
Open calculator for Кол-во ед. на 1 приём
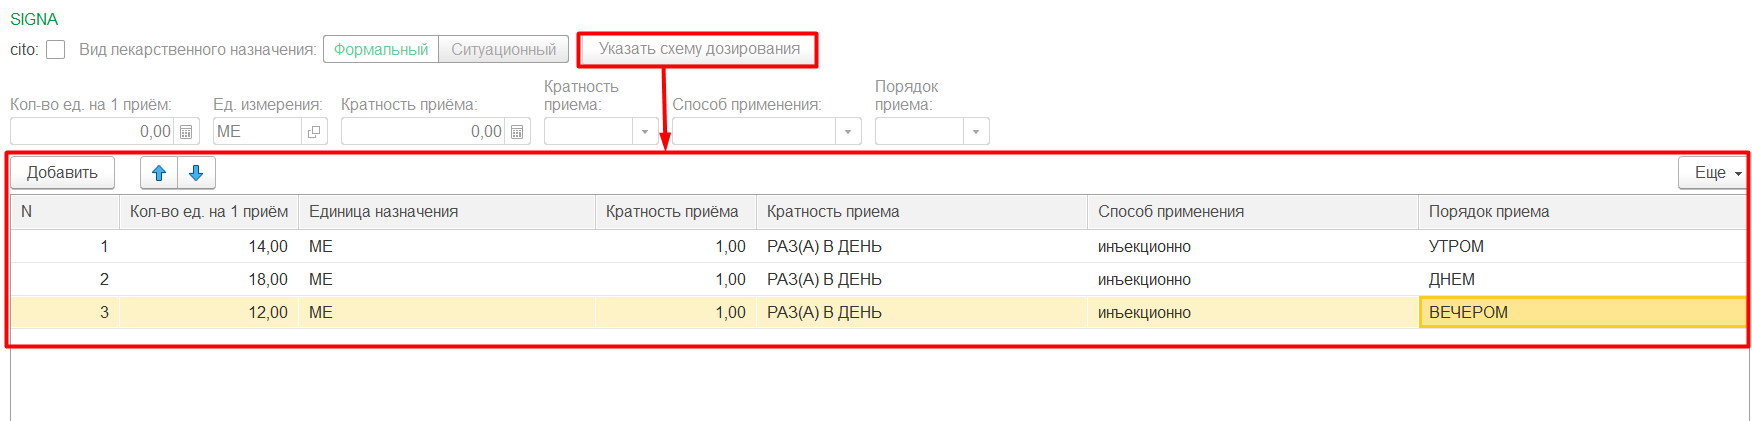[x=186, y=132]
